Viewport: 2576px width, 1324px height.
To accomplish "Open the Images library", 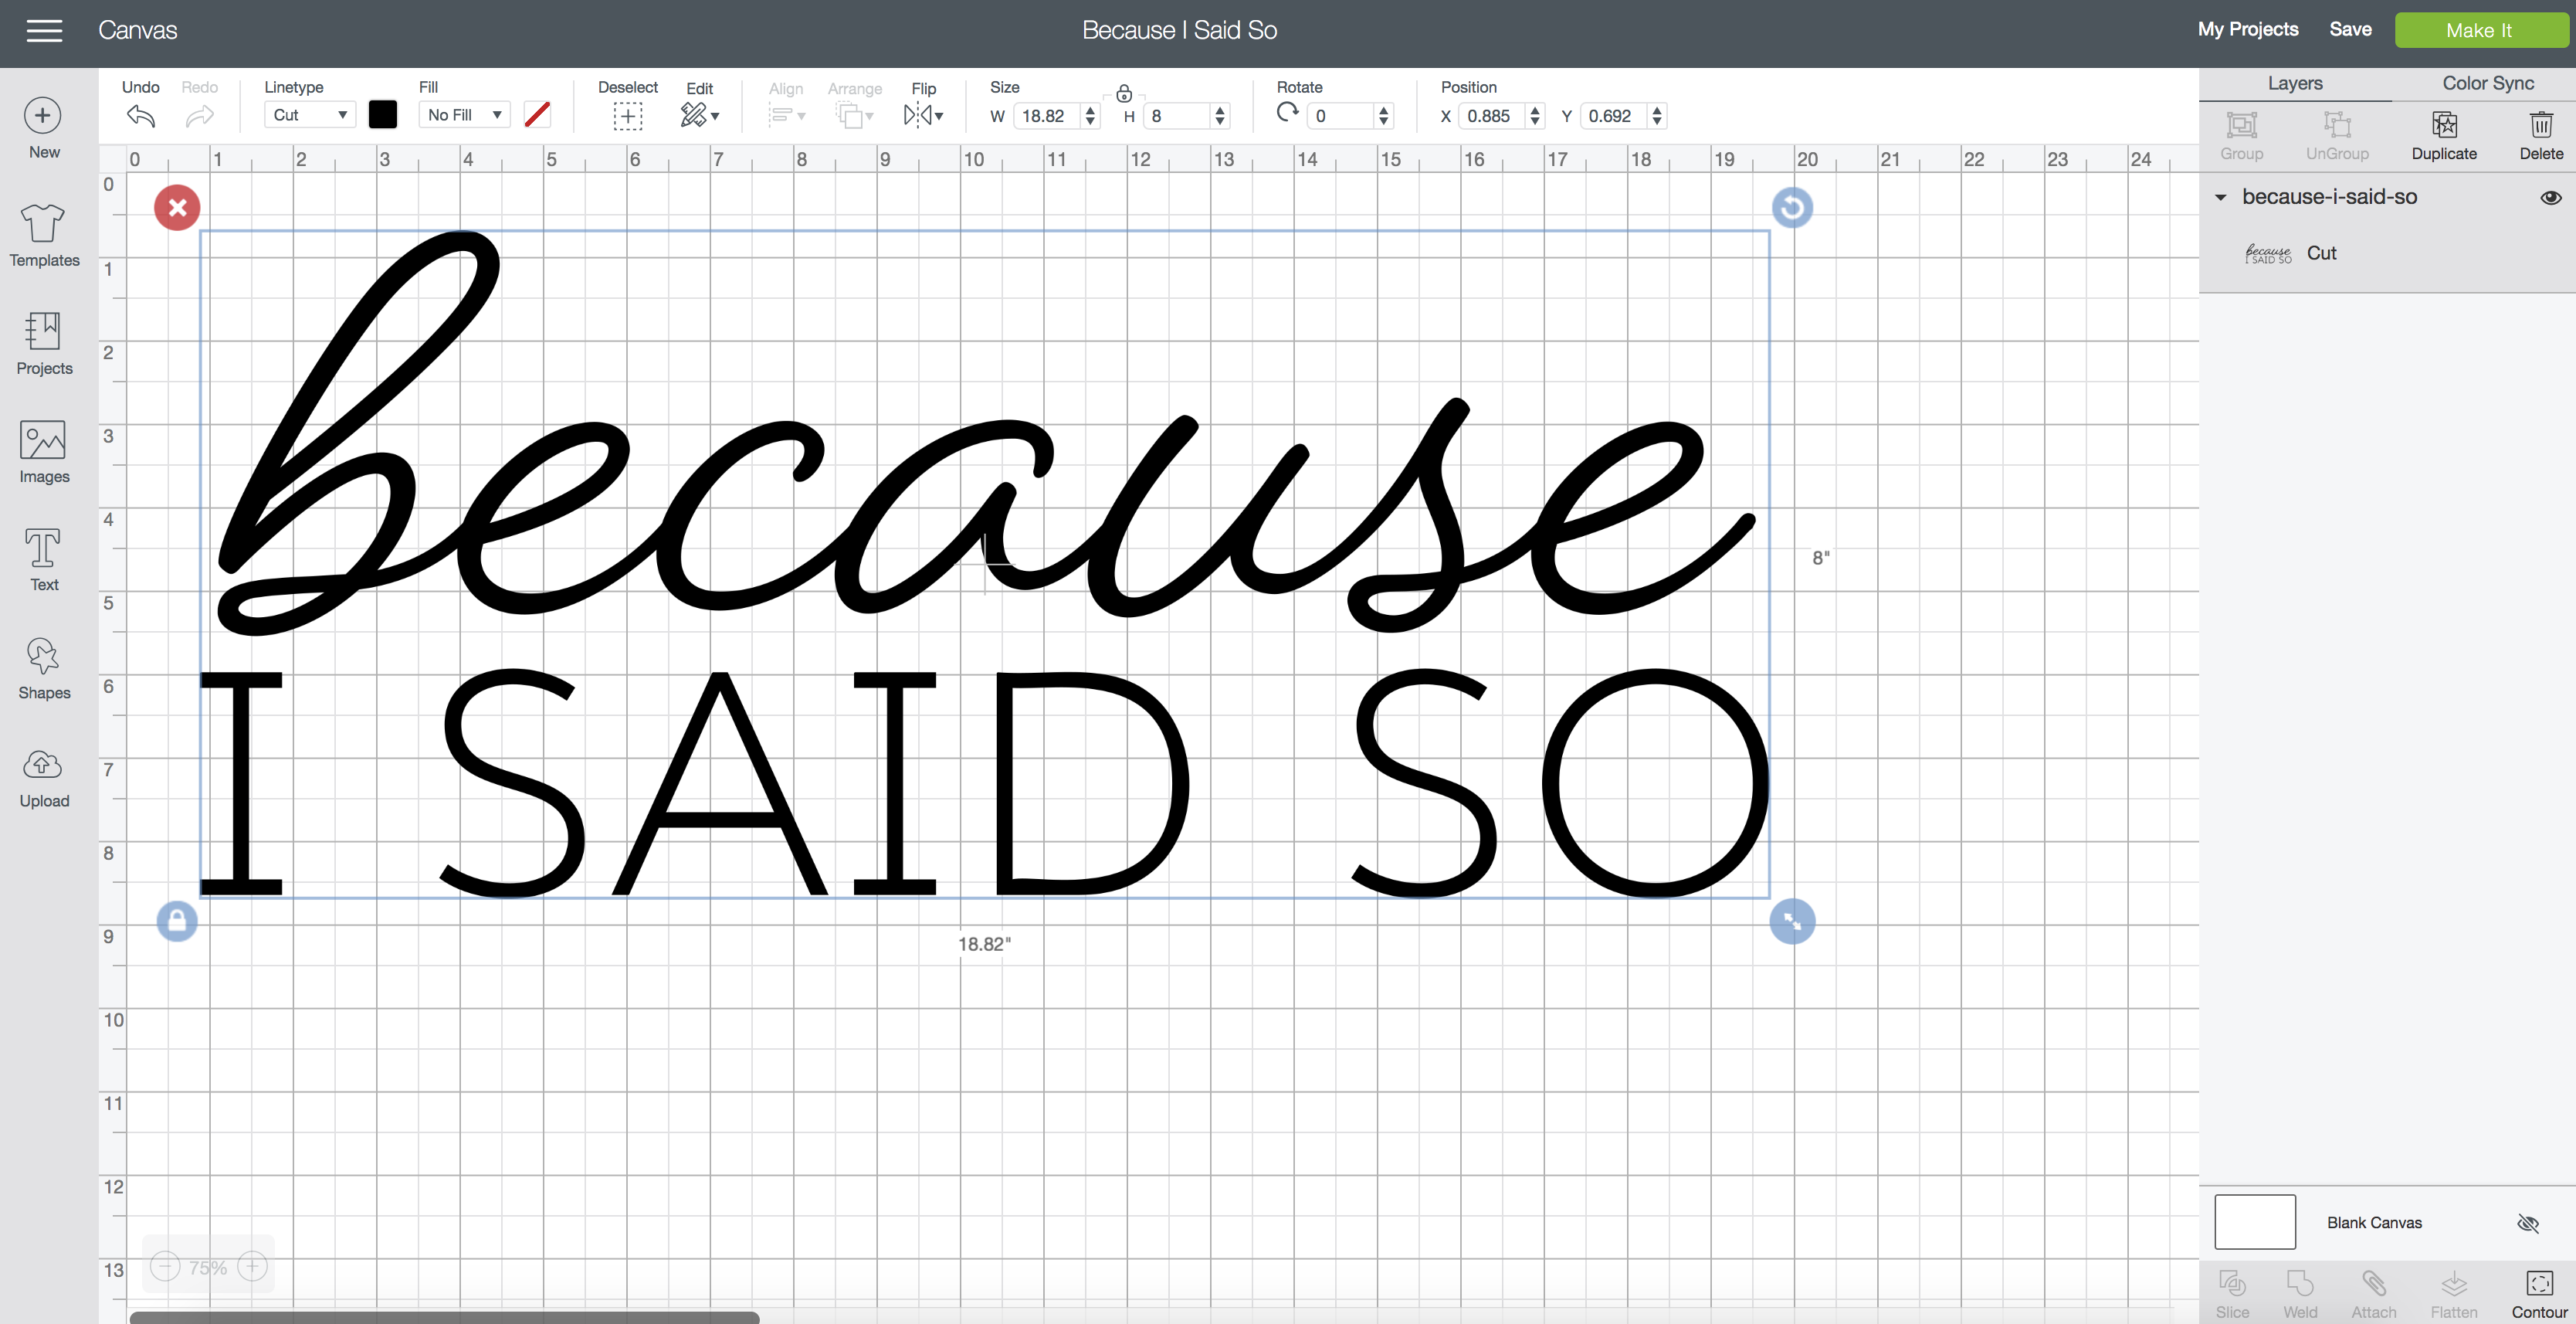I will click(44, 452).
